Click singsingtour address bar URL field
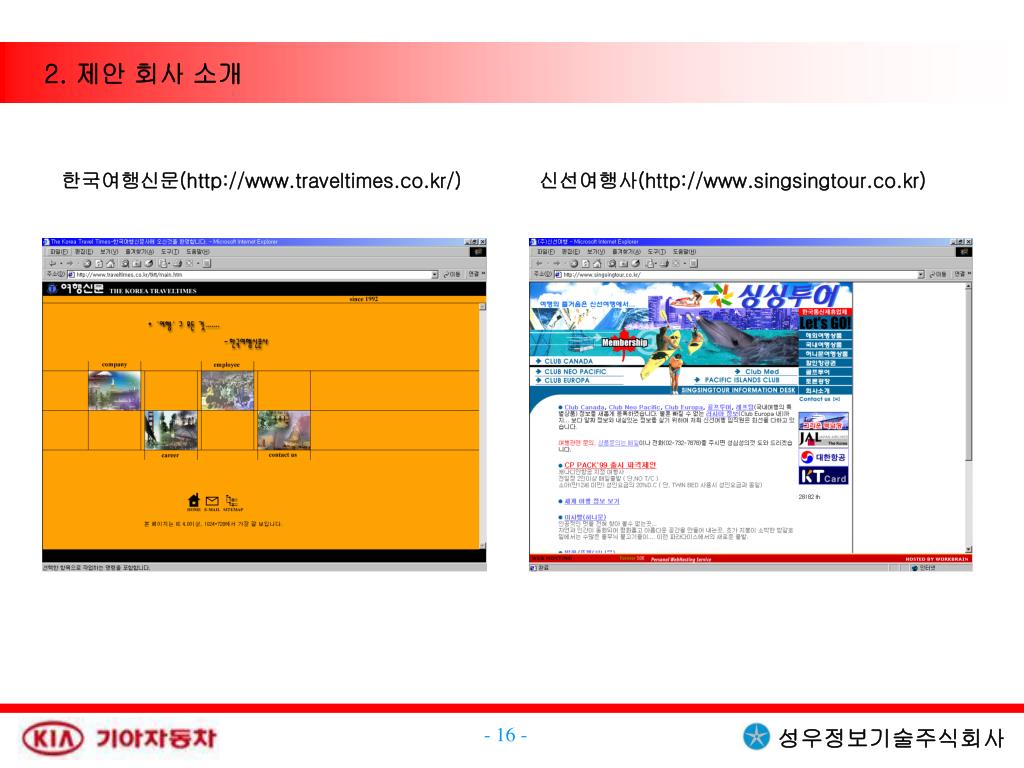The image size is (1024, 768). point(738,275)
